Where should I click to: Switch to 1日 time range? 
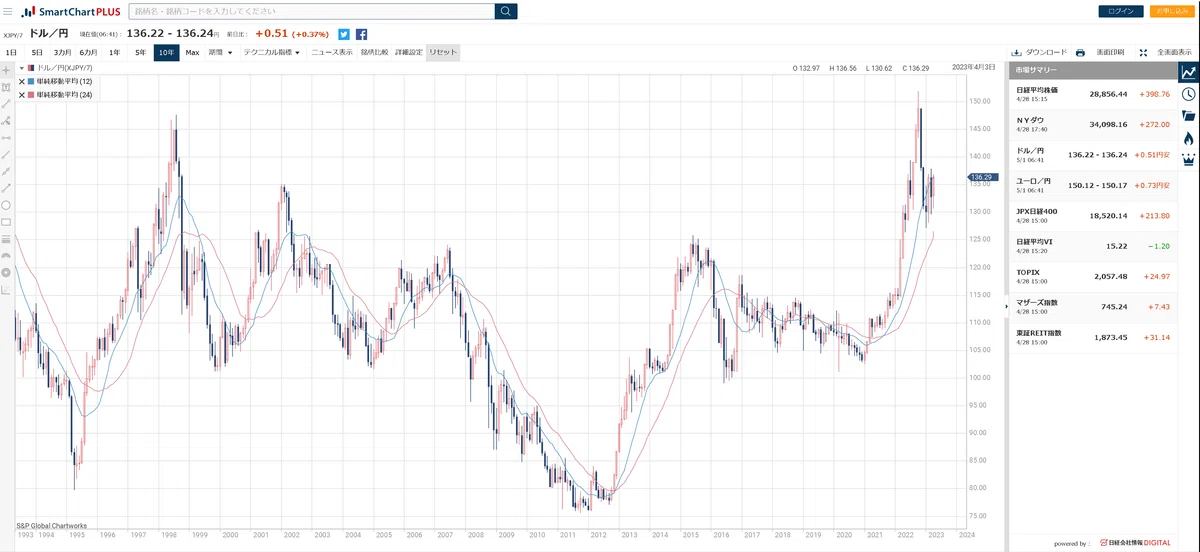(x=11, y=52)
